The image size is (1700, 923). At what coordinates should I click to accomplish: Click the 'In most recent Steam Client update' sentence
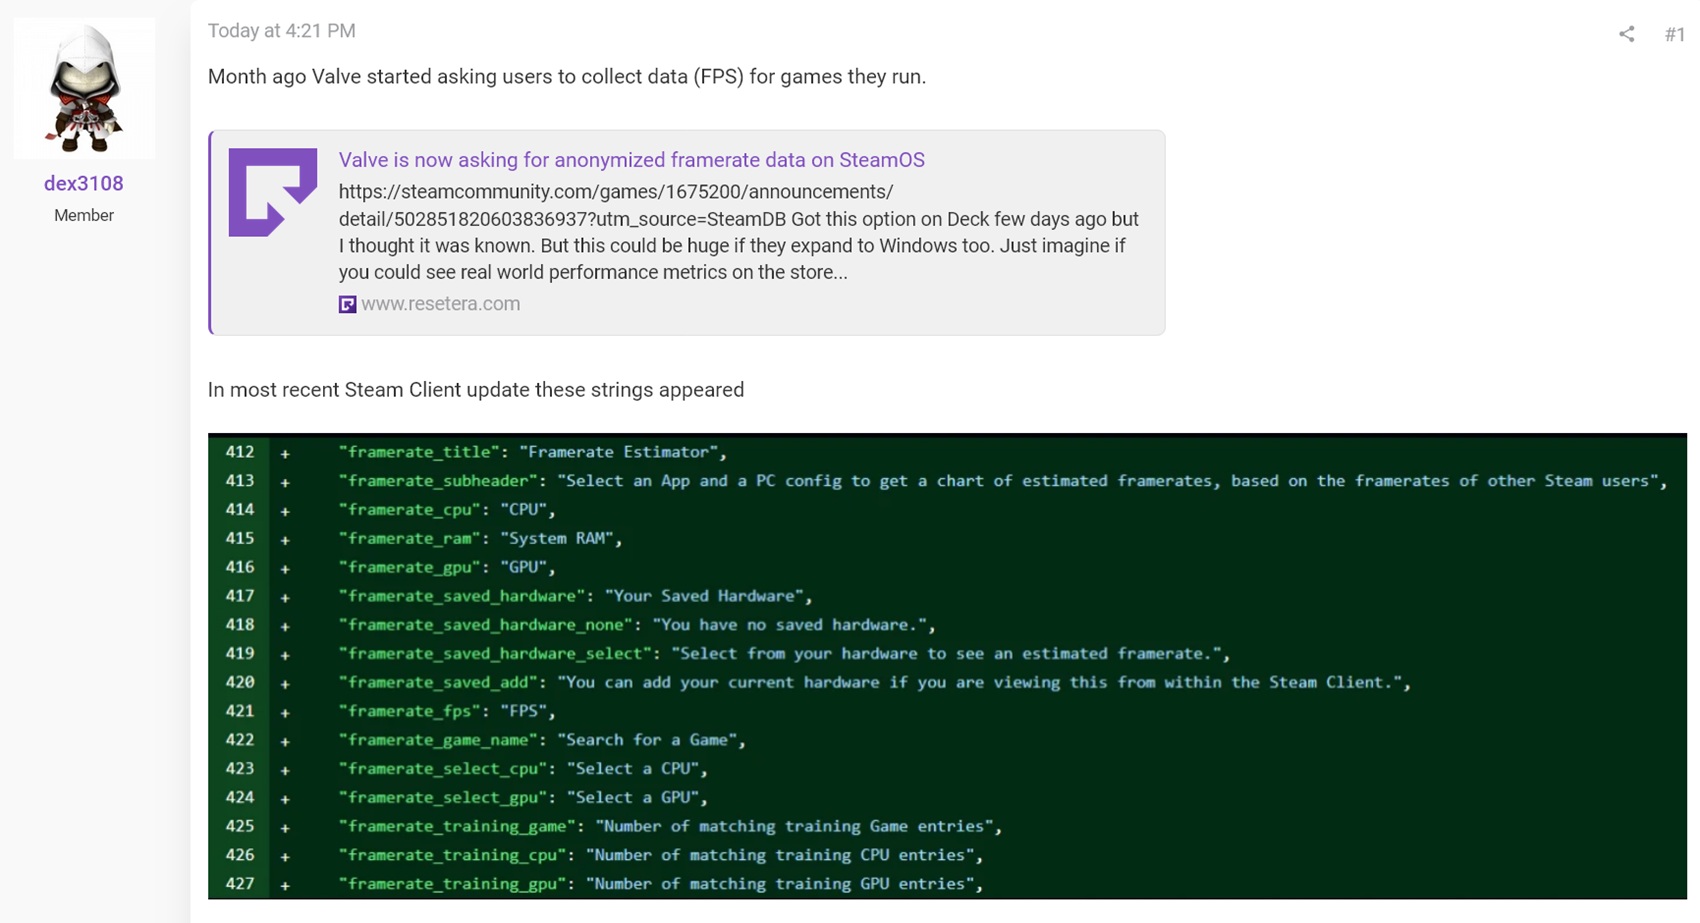click(475, 390)
